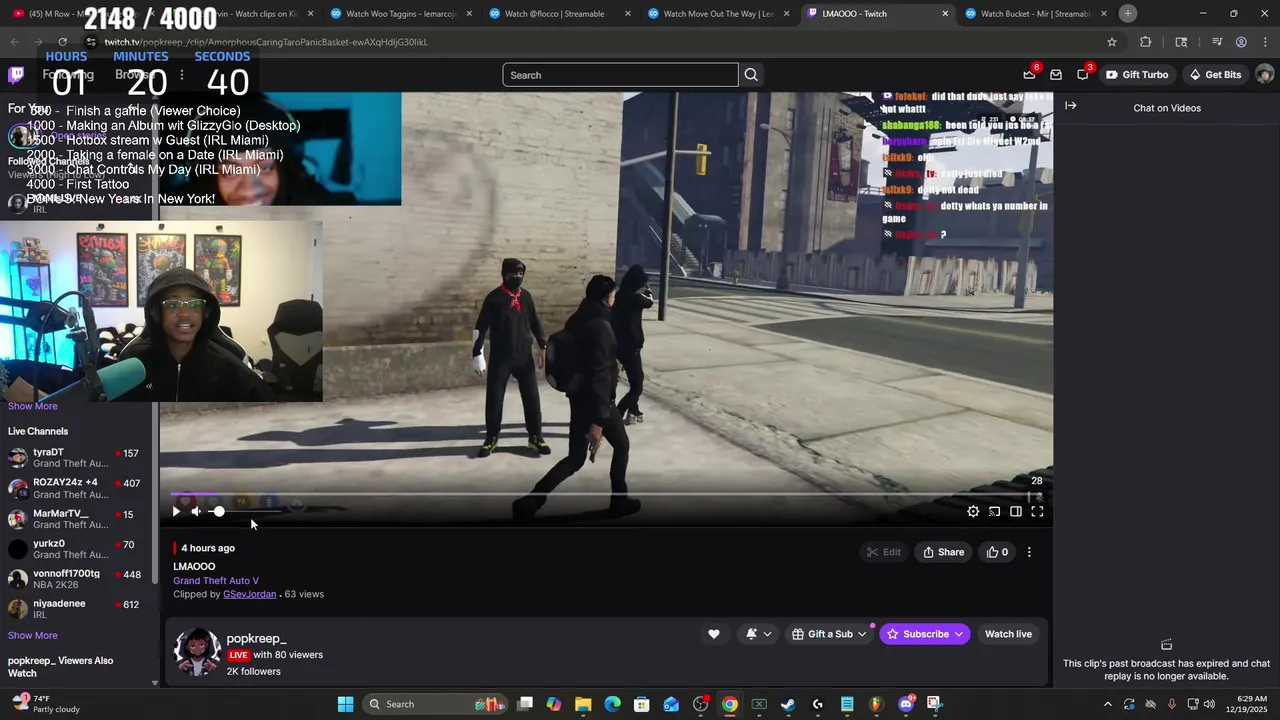Reload the page in Chrome
The width and height of the screenshot is (1280, 720).
62,42
